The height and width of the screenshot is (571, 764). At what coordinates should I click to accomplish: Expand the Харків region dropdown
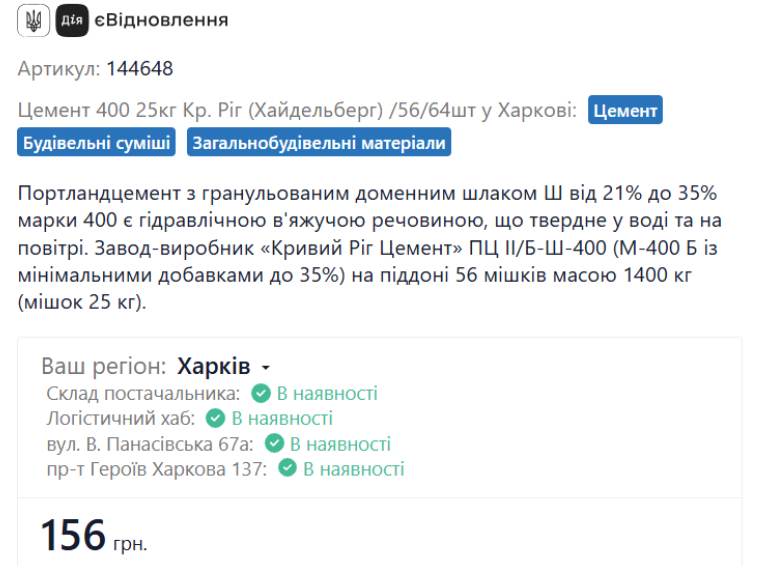pos(223,366)
